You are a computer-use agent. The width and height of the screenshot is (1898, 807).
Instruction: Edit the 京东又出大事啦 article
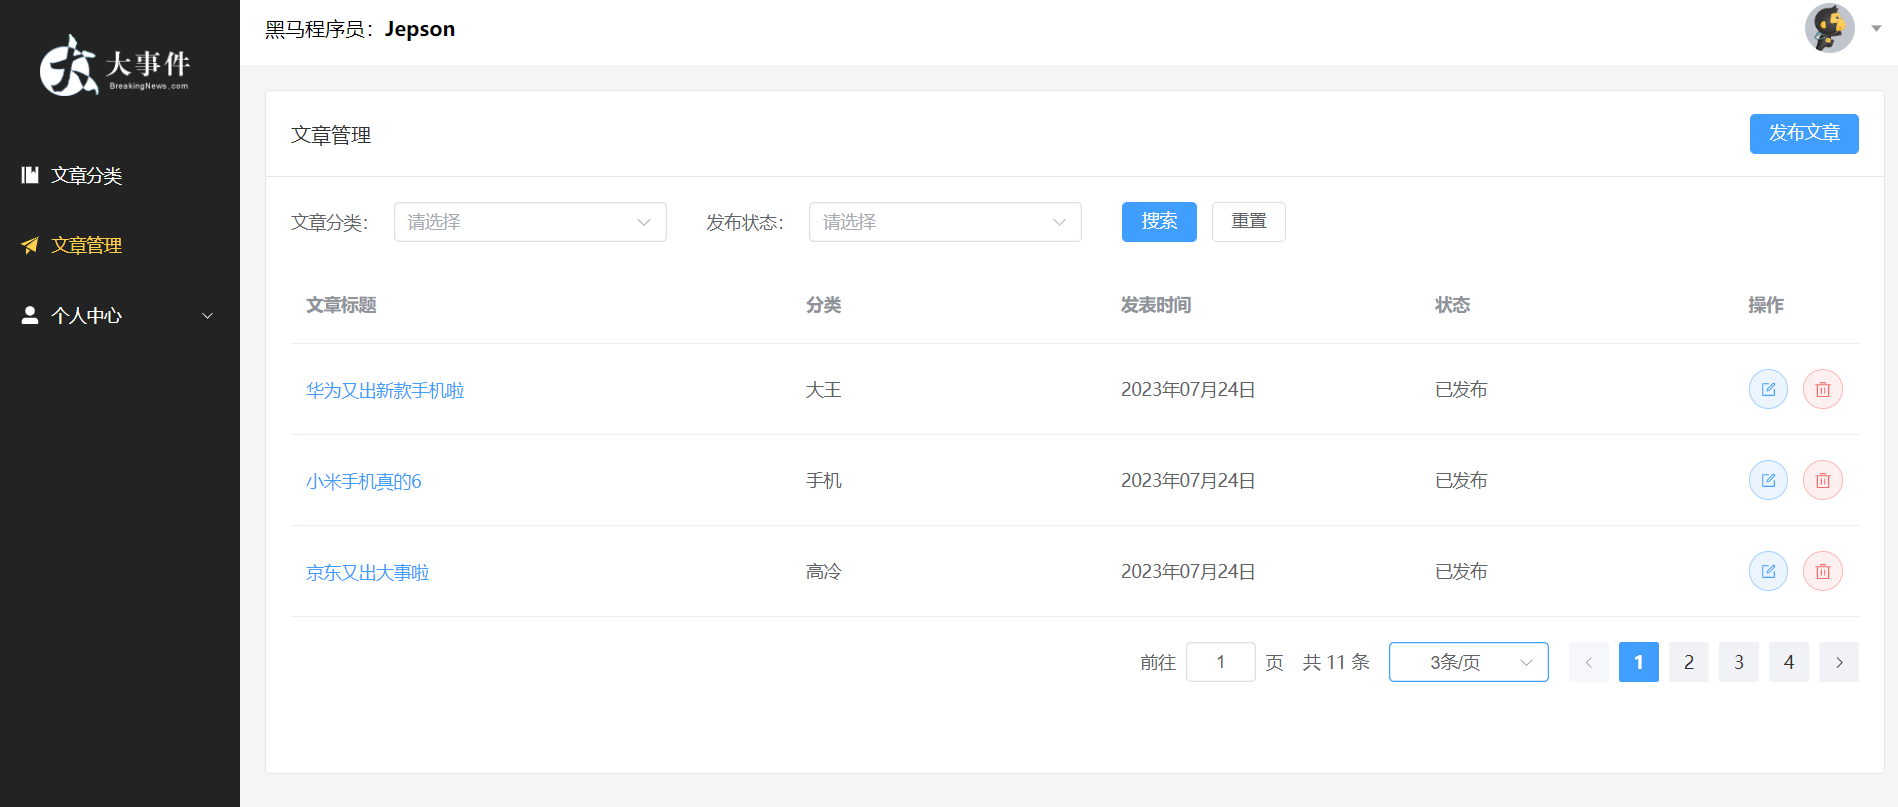[x=1767, y=571]
